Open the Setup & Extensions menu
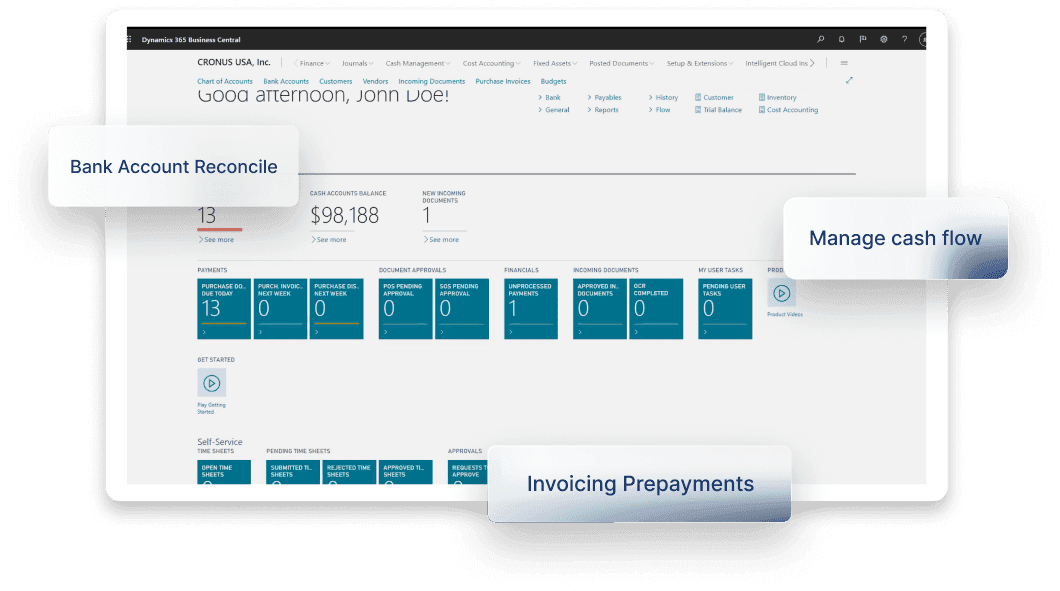 click(x=699, y=62)
